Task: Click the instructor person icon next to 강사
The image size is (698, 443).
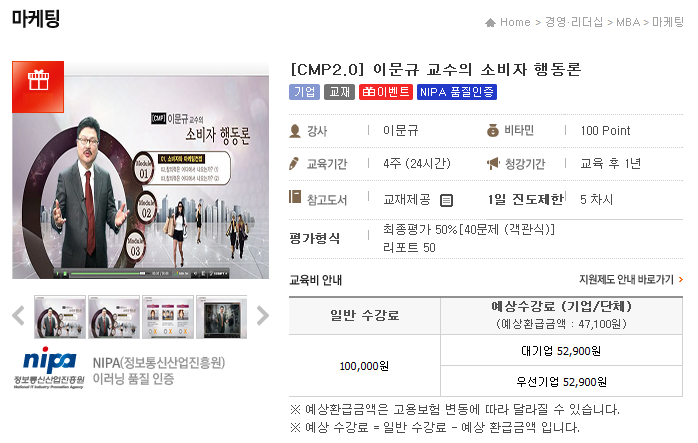Action: [295, 131]
